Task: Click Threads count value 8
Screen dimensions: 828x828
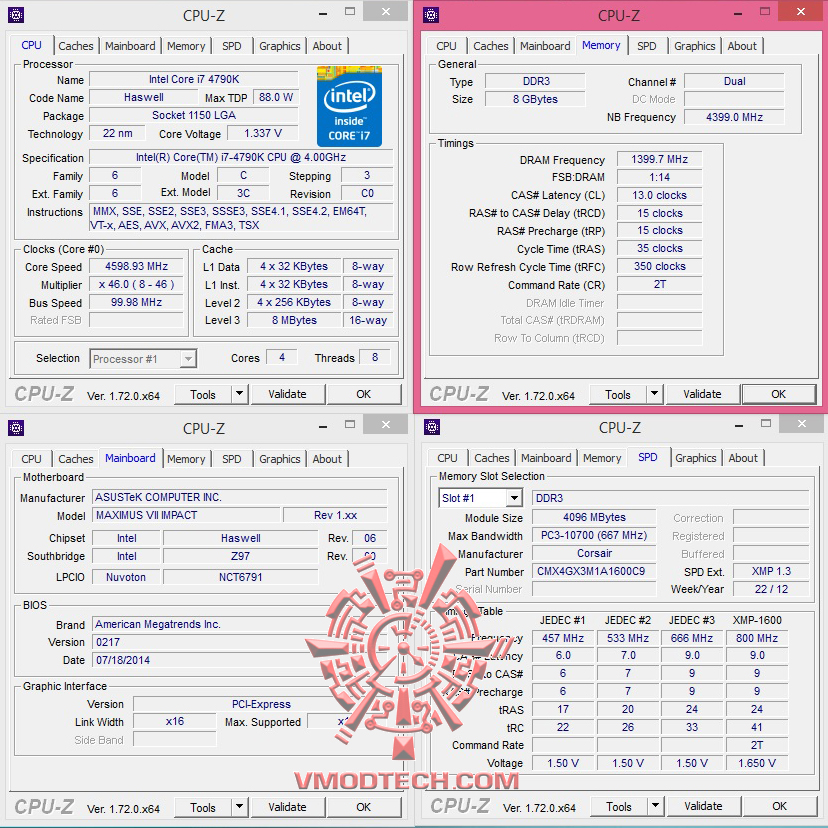Action: [x=375, y=357]
